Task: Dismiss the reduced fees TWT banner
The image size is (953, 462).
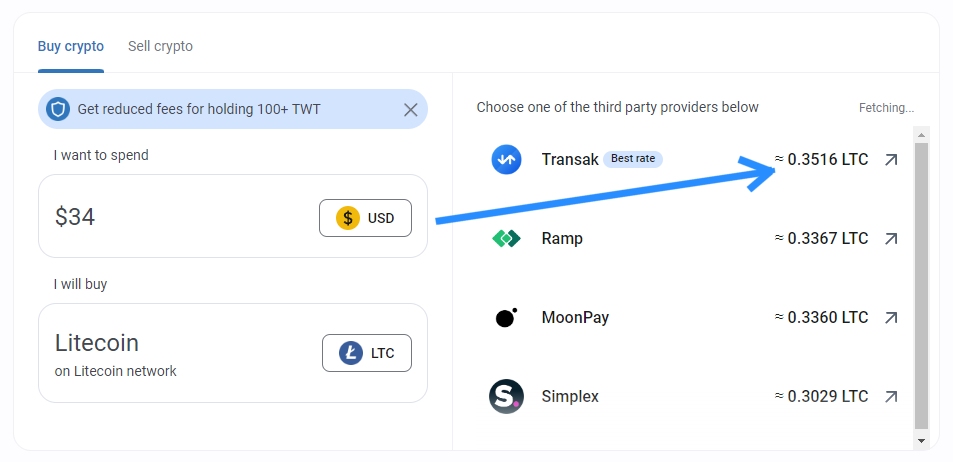Action: click(410, 110)
